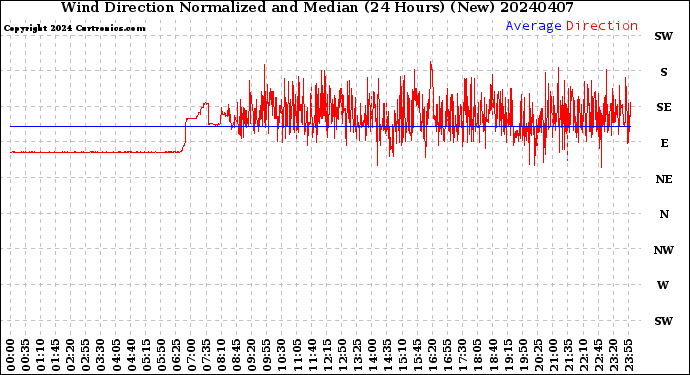Click the 15:10 time label
The width and height of the screenshot is (690, 375).
[402, 355]
